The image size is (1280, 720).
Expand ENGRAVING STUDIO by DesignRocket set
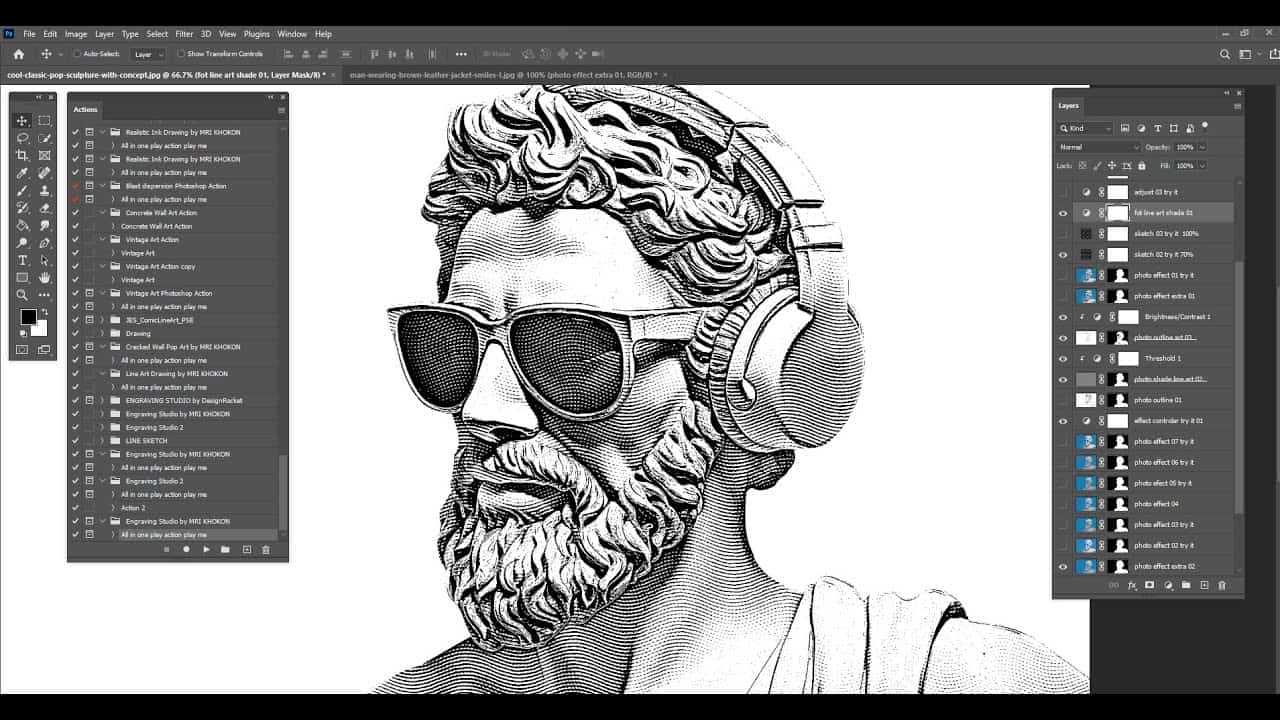pos(102,400)
